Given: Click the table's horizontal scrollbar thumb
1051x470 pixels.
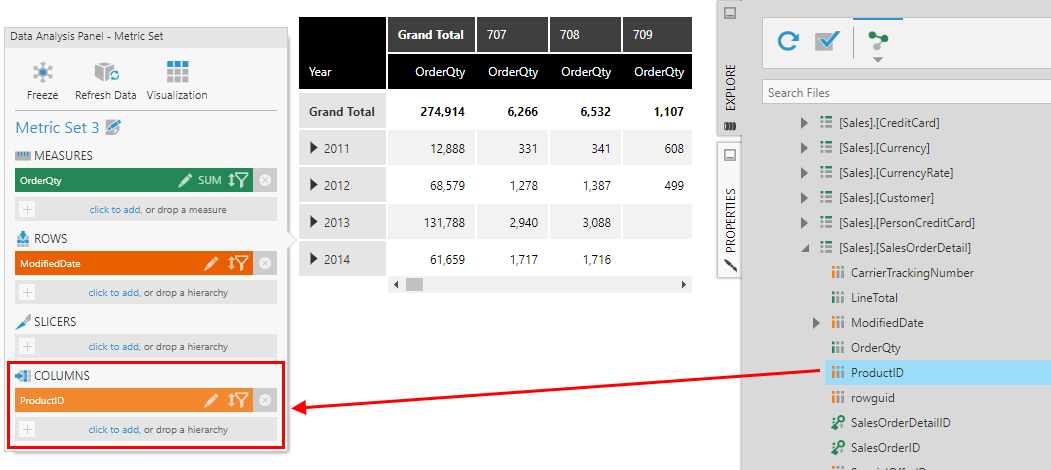Looking at the screenshot, I should click(413, 285).
